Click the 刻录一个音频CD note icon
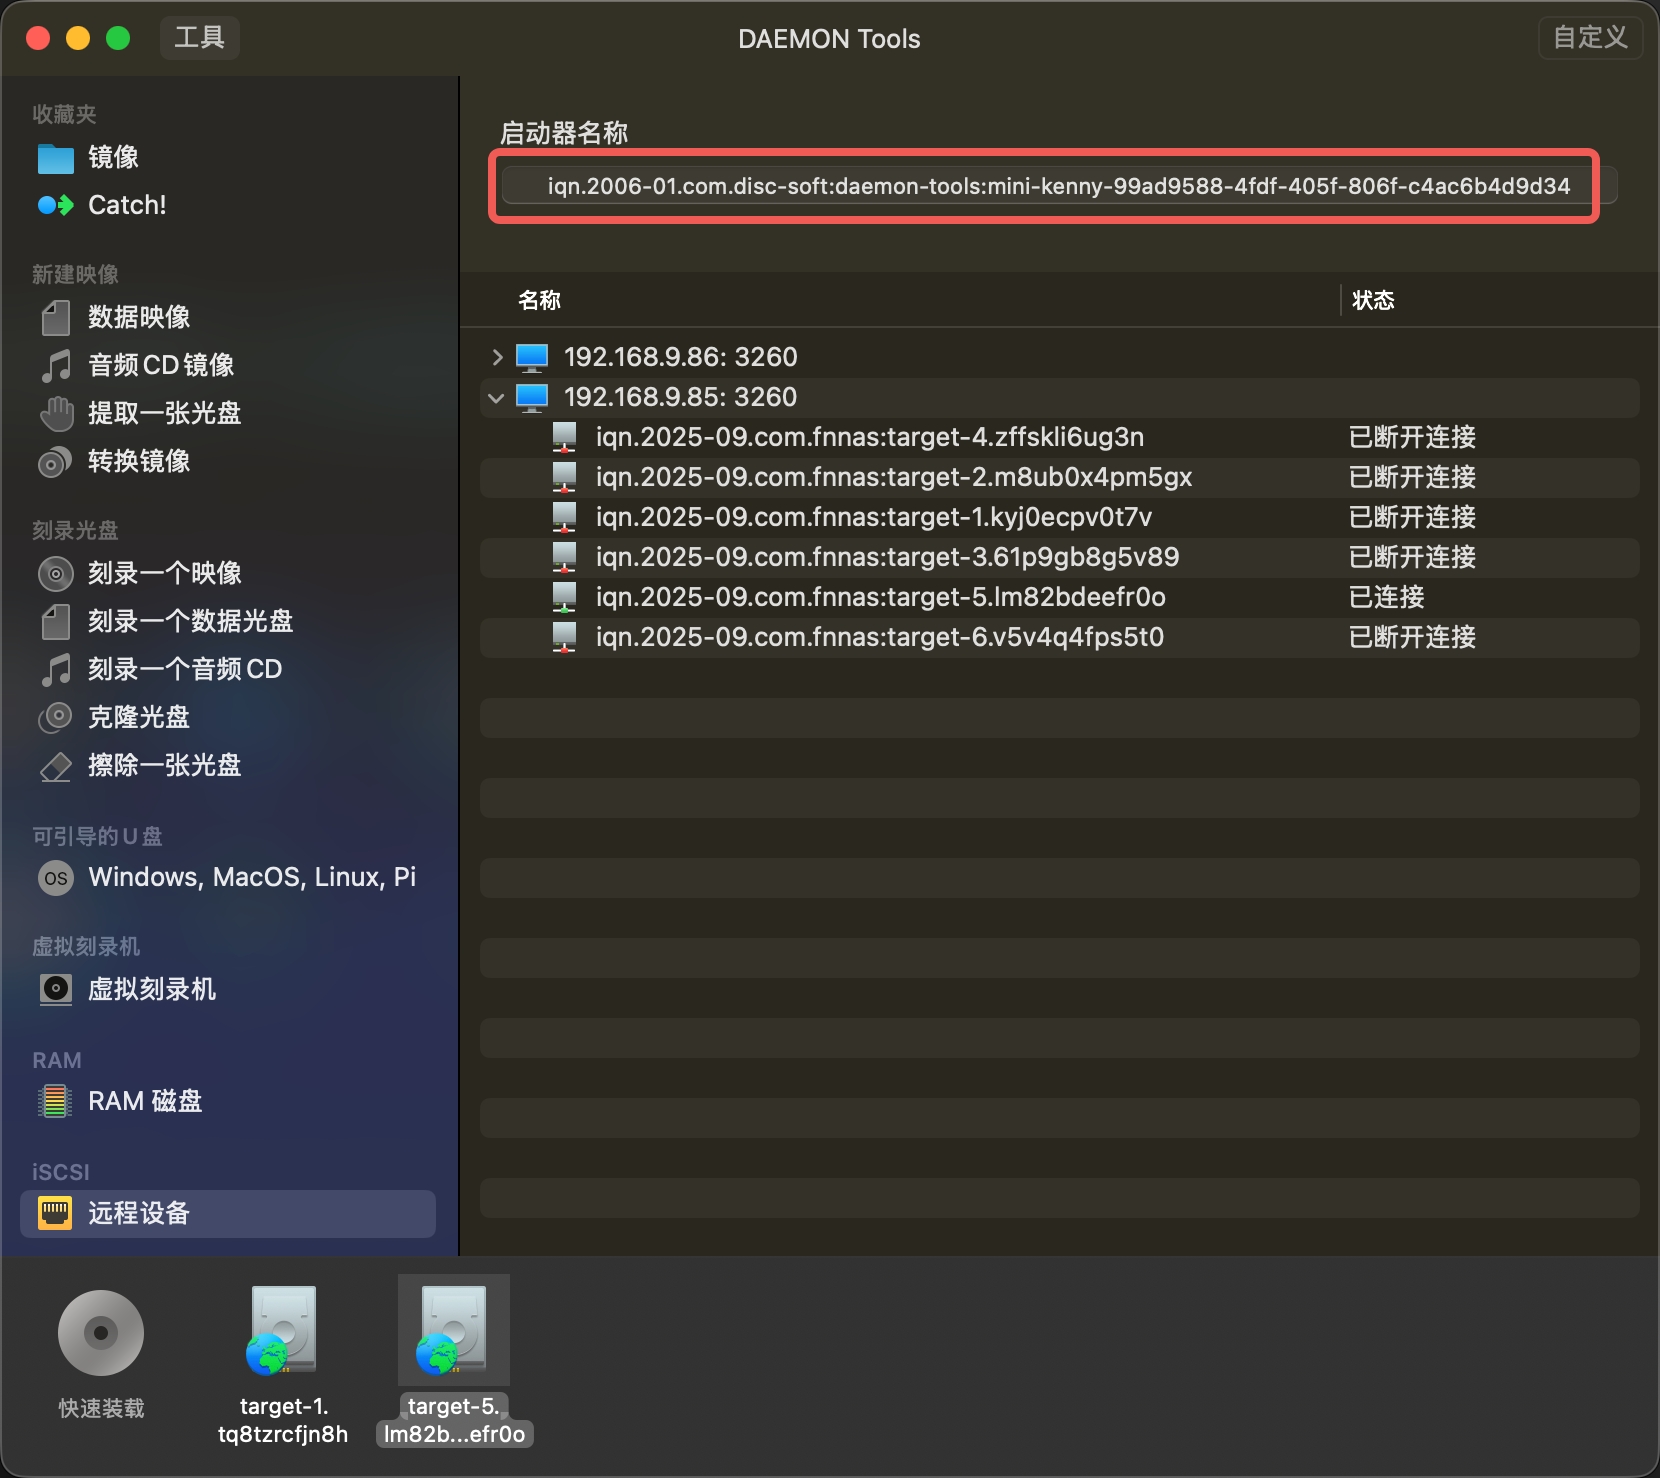1660x1478 pixels. [56, 669]
